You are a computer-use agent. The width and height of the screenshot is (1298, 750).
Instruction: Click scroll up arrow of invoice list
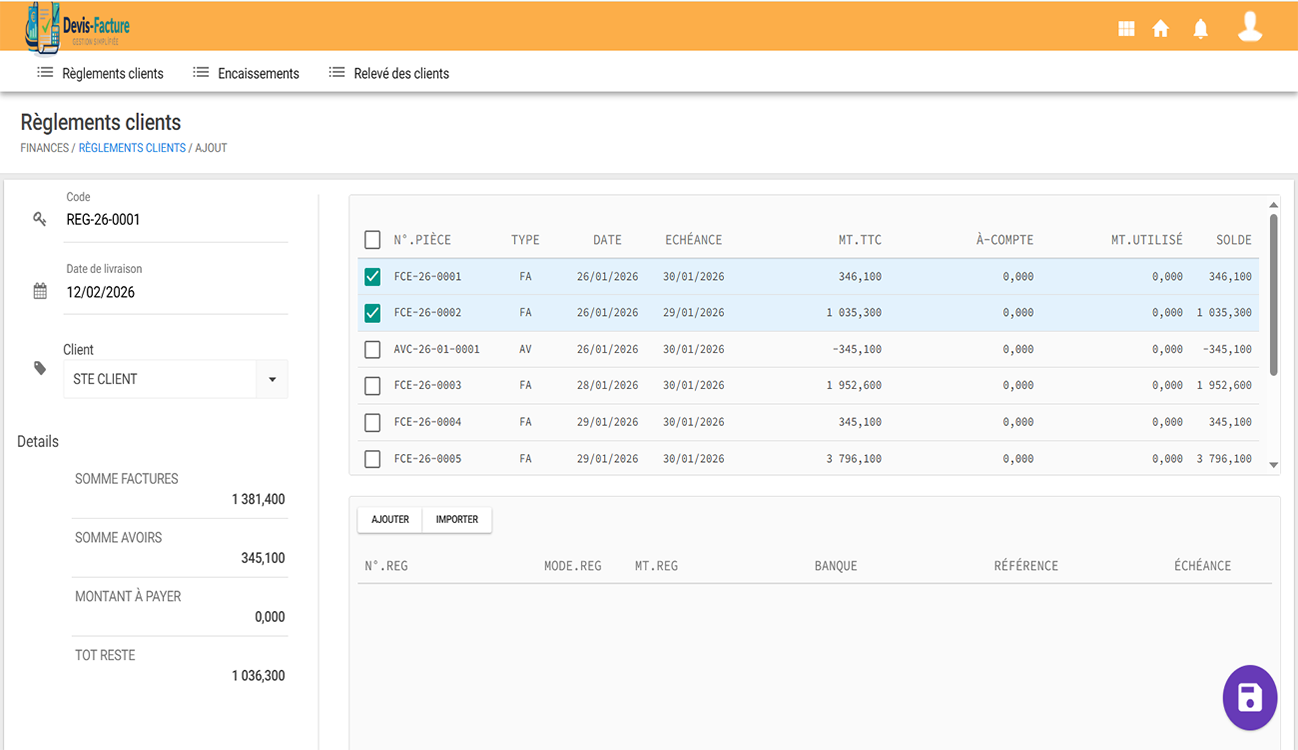pyautogui.click(x=1273, y=205)
